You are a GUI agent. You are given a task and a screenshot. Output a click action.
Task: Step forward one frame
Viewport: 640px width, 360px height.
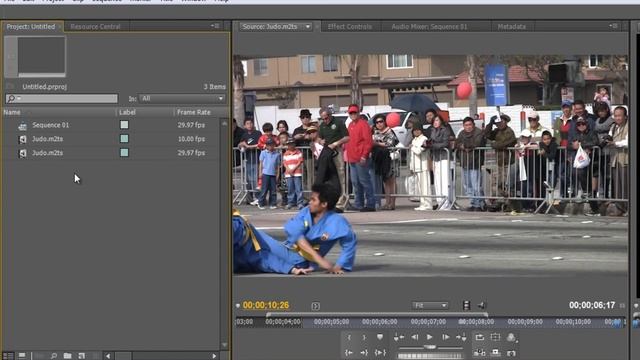coord(446,338)
